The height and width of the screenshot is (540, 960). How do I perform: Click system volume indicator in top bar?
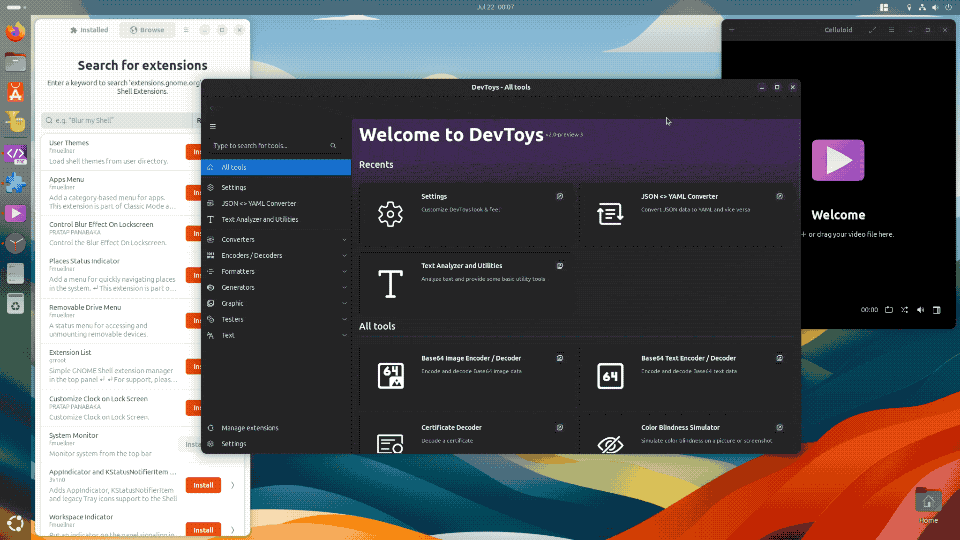(x=935, y=7)
